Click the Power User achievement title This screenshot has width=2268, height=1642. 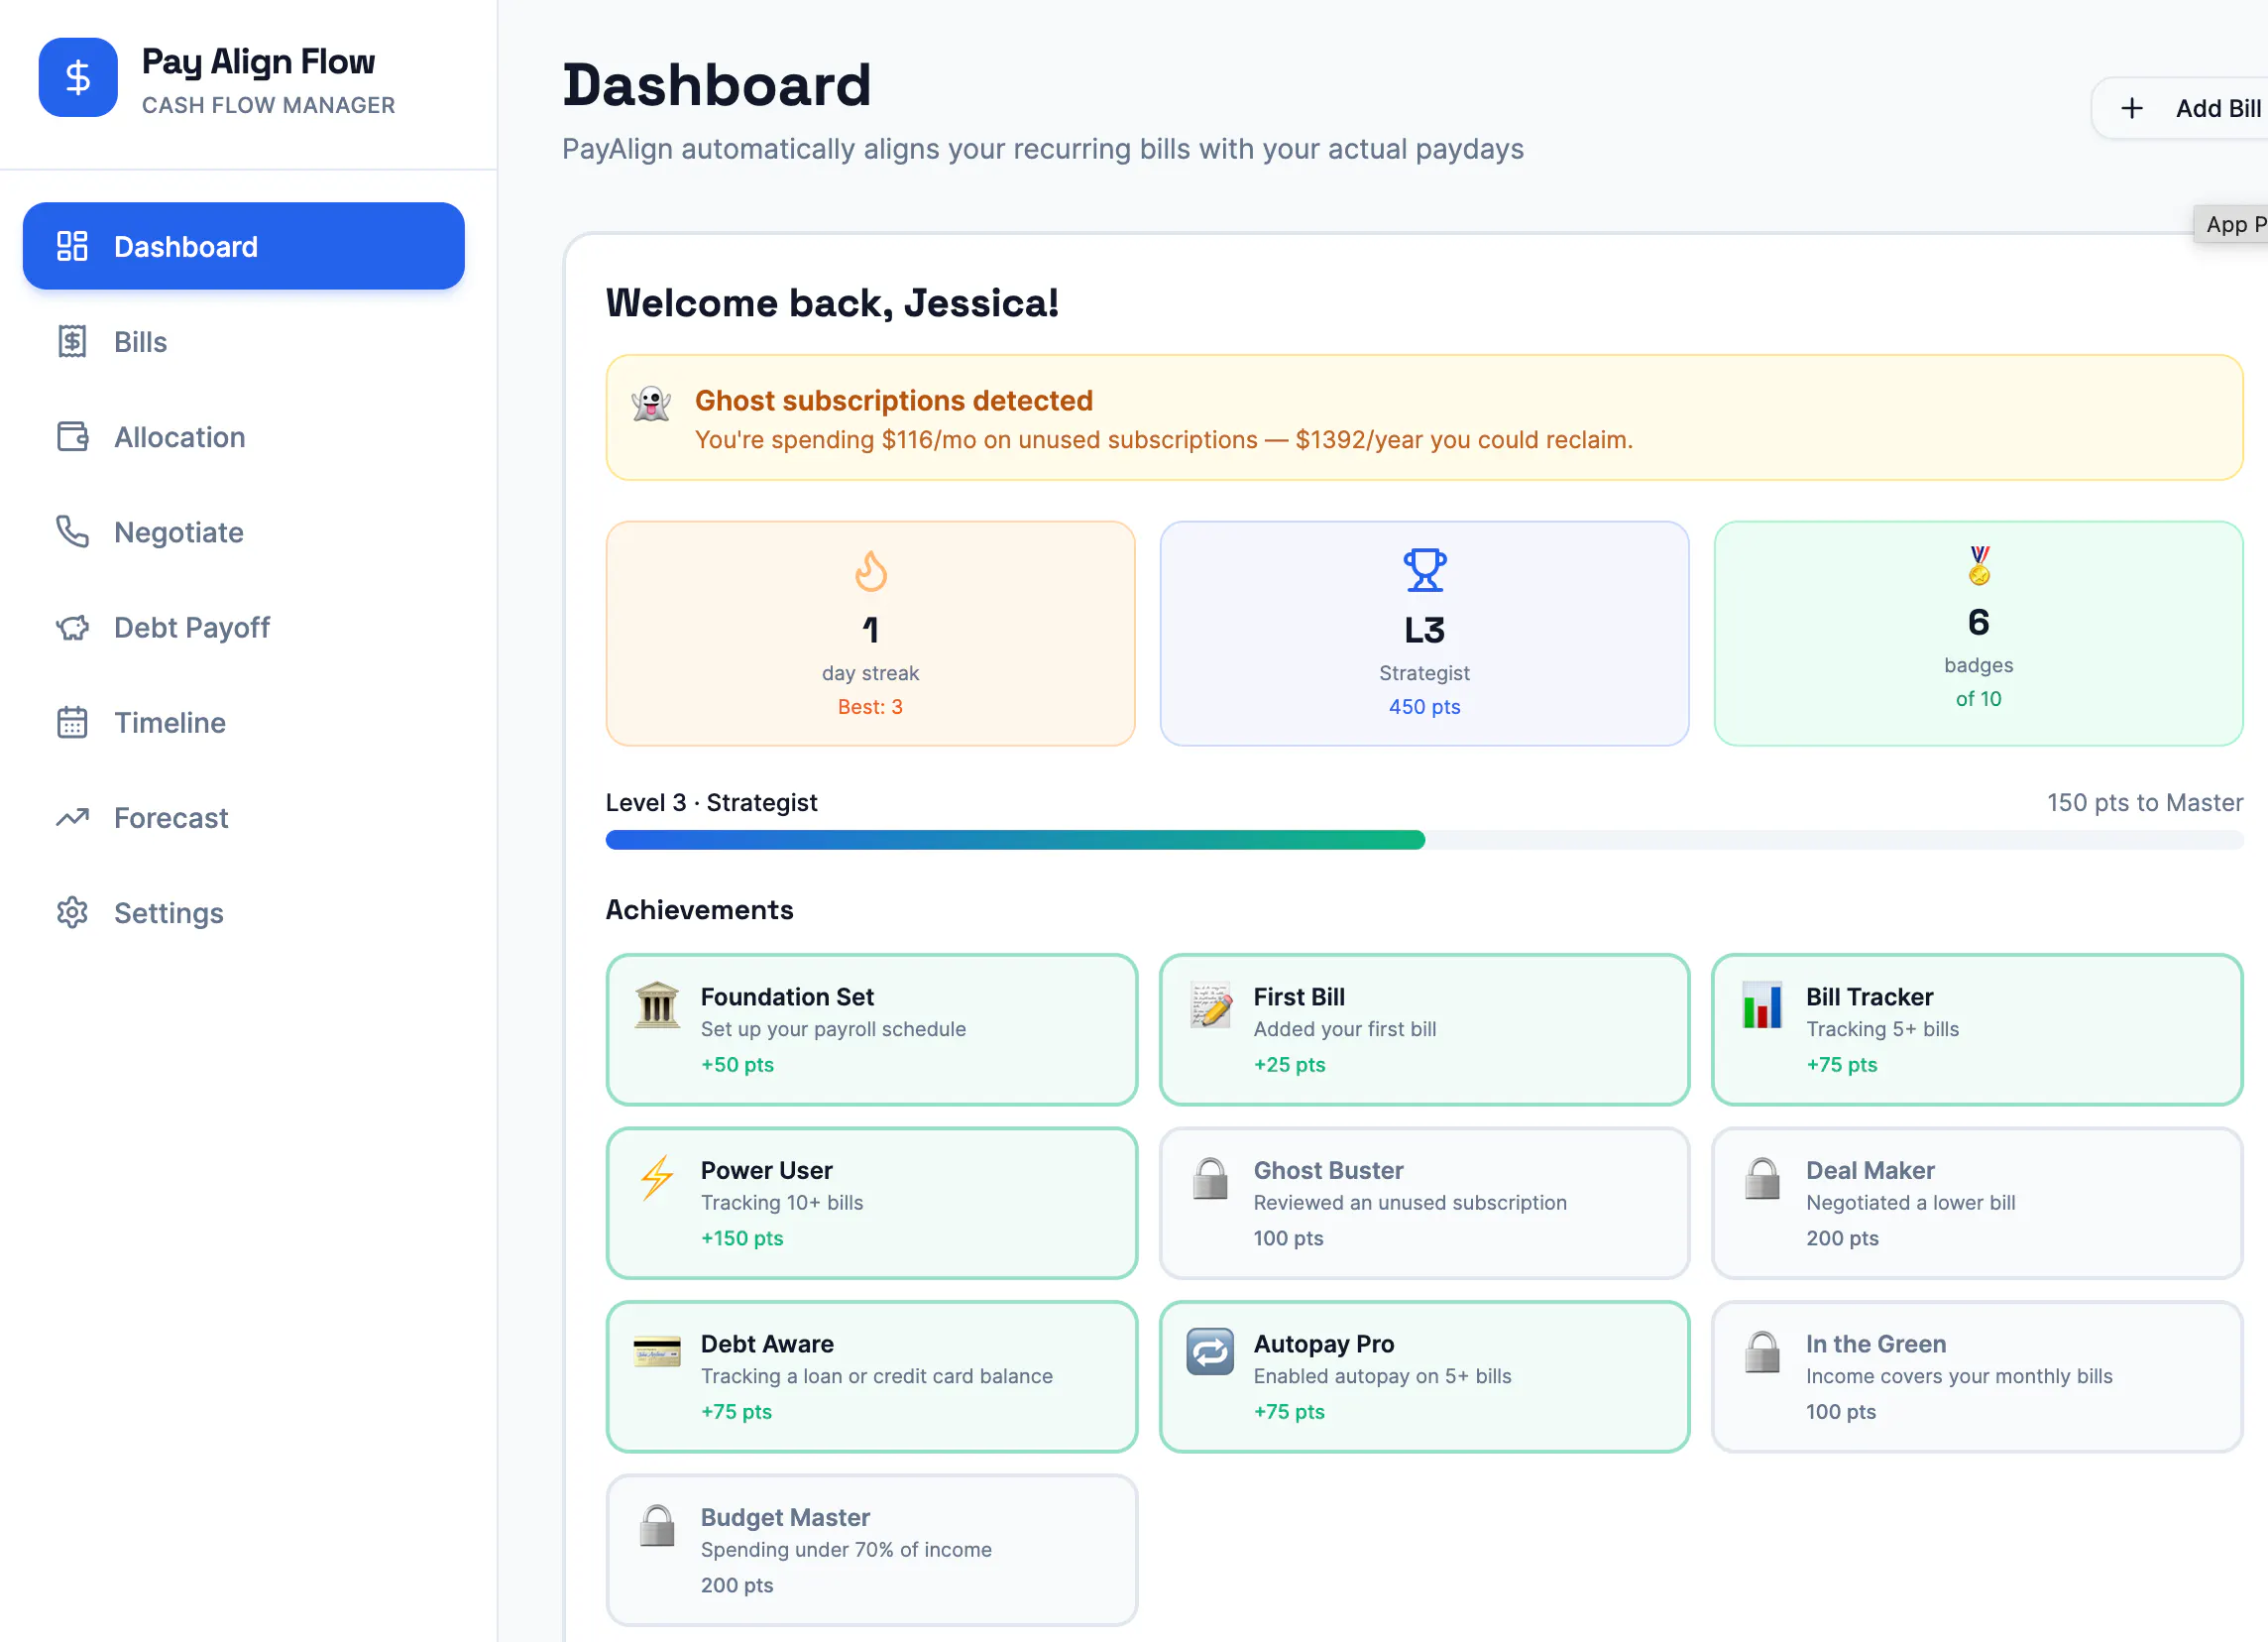767,1170
